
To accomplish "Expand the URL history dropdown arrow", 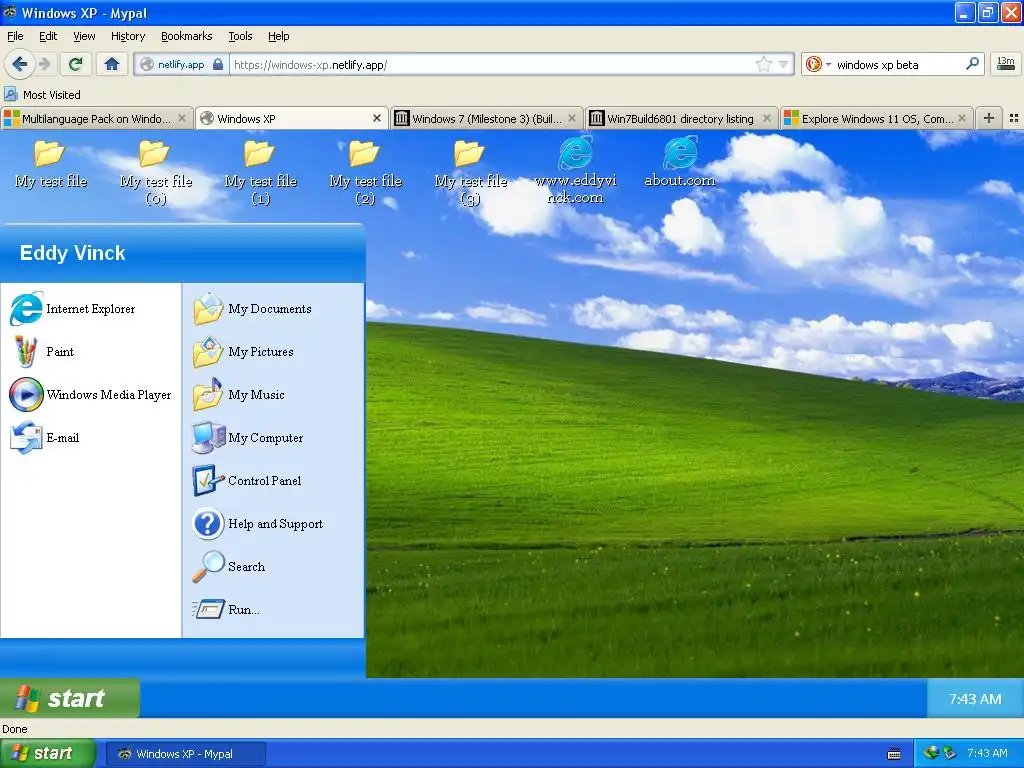I will click(783, 64).
